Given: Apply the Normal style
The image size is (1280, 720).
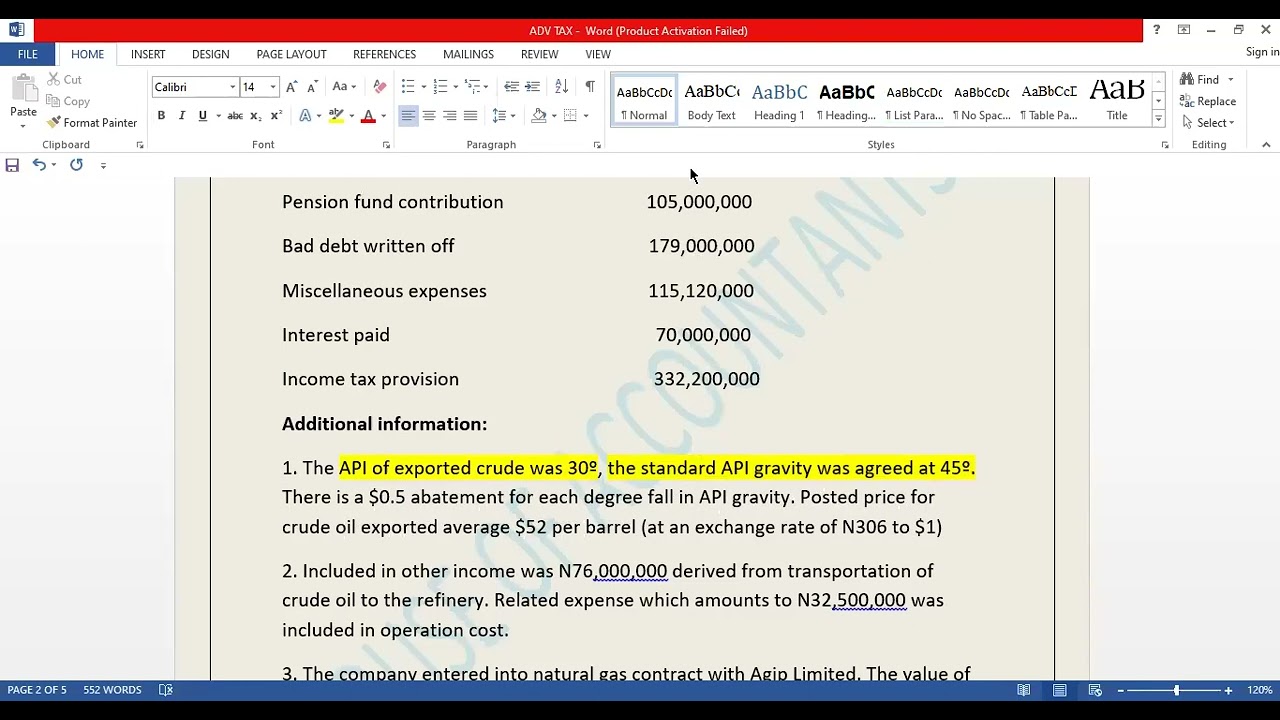Looking at the screenshot, I should [x=644, y=101].
